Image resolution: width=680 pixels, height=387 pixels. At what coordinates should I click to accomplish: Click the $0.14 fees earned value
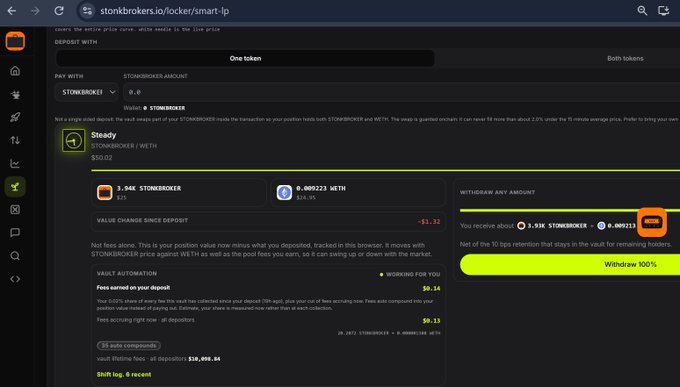pyautogui.click(x=432, y=288)
